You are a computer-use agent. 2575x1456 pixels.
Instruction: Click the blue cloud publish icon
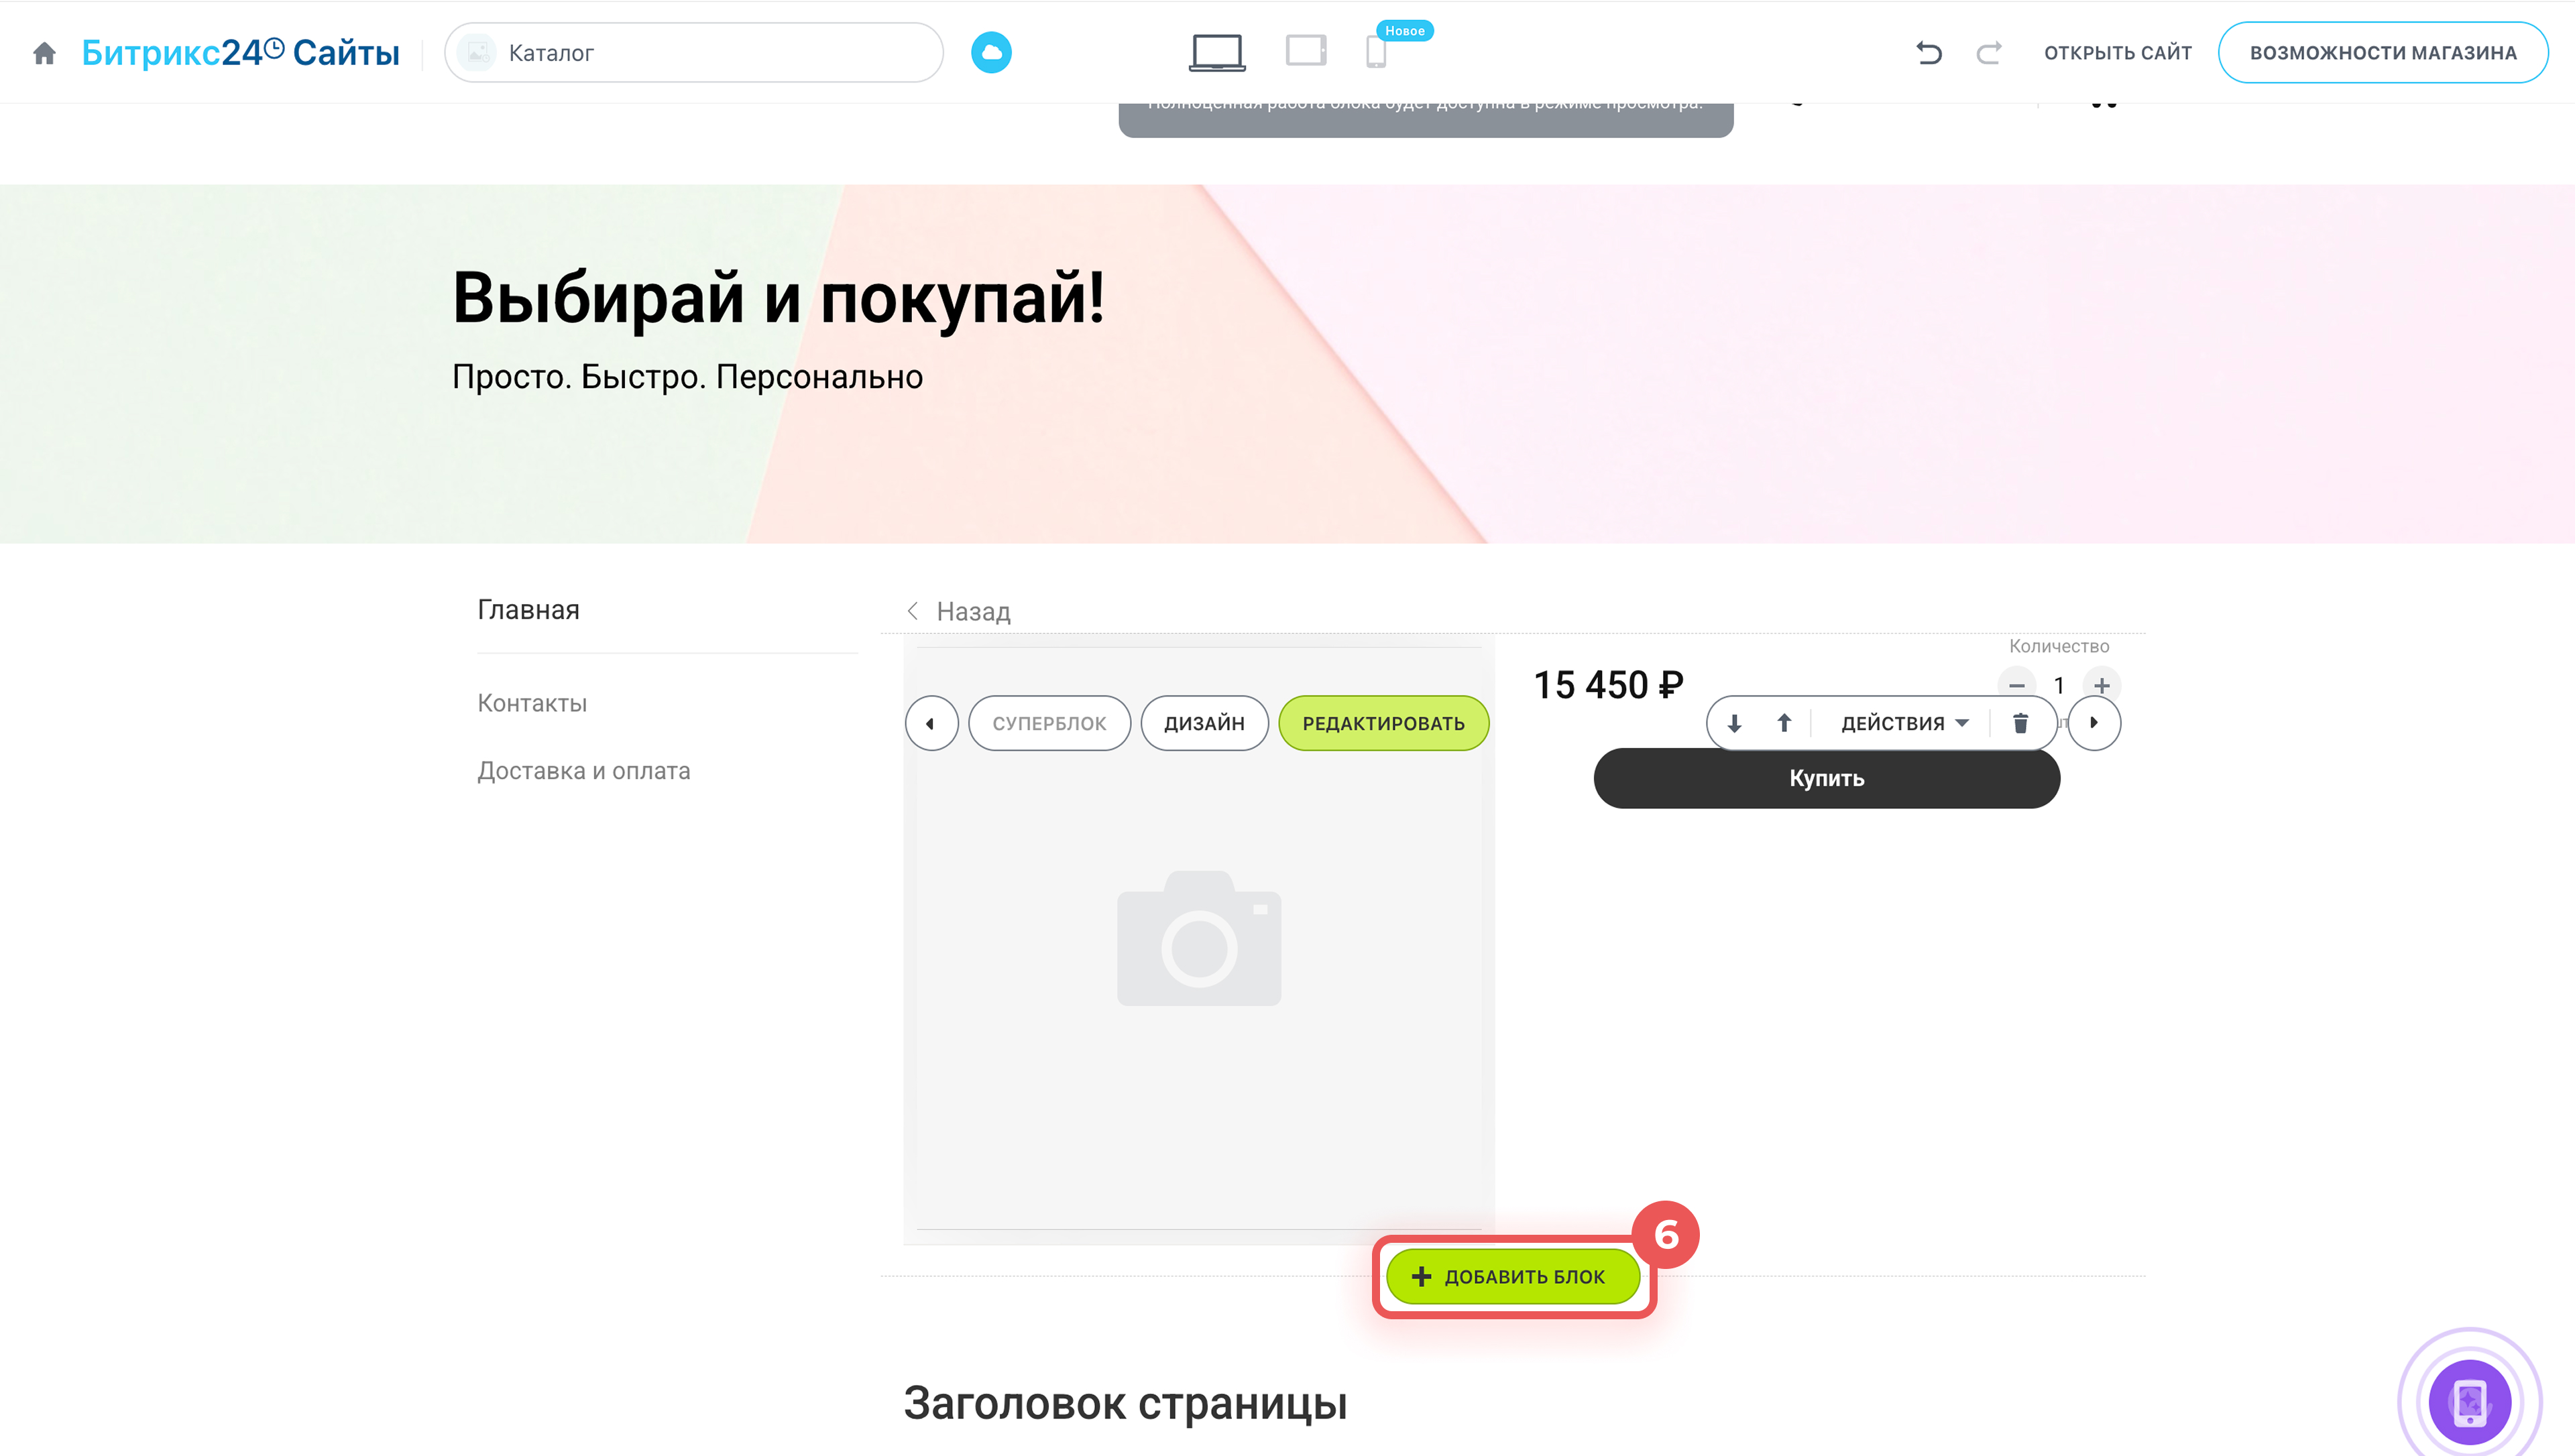pos(990,53)
